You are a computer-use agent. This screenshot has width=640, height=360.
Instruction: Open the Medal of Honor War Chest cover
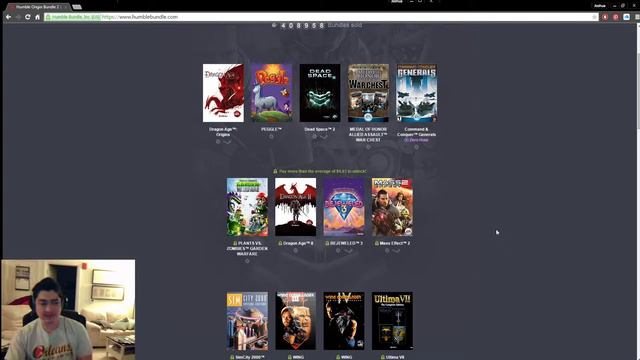tap(368, 93)
